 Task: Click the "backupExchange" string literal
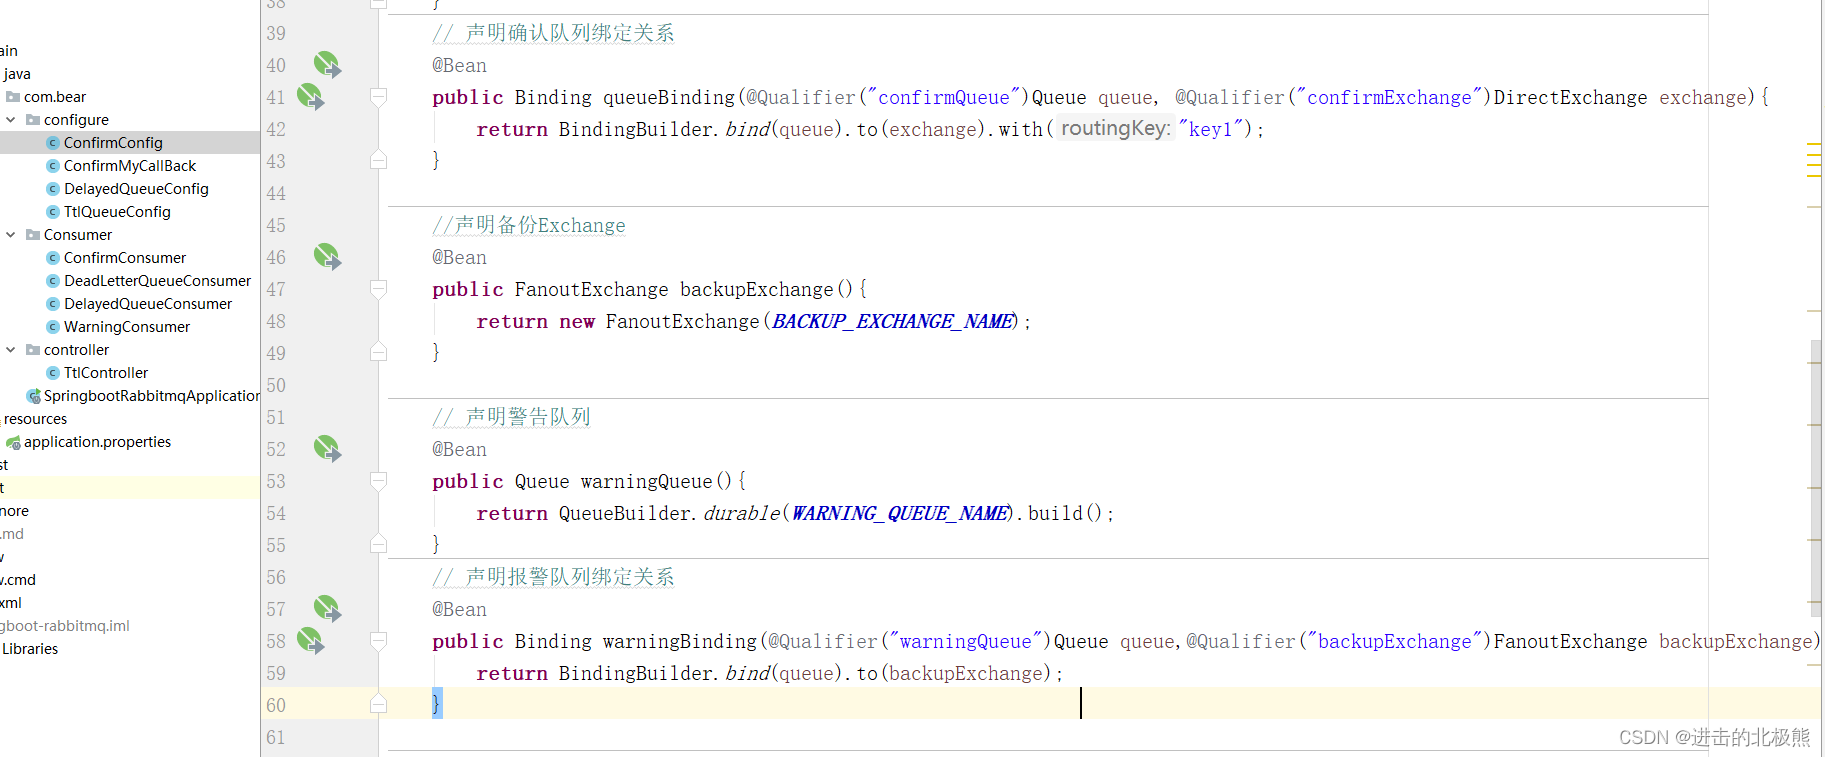[x=1395, y=641]
